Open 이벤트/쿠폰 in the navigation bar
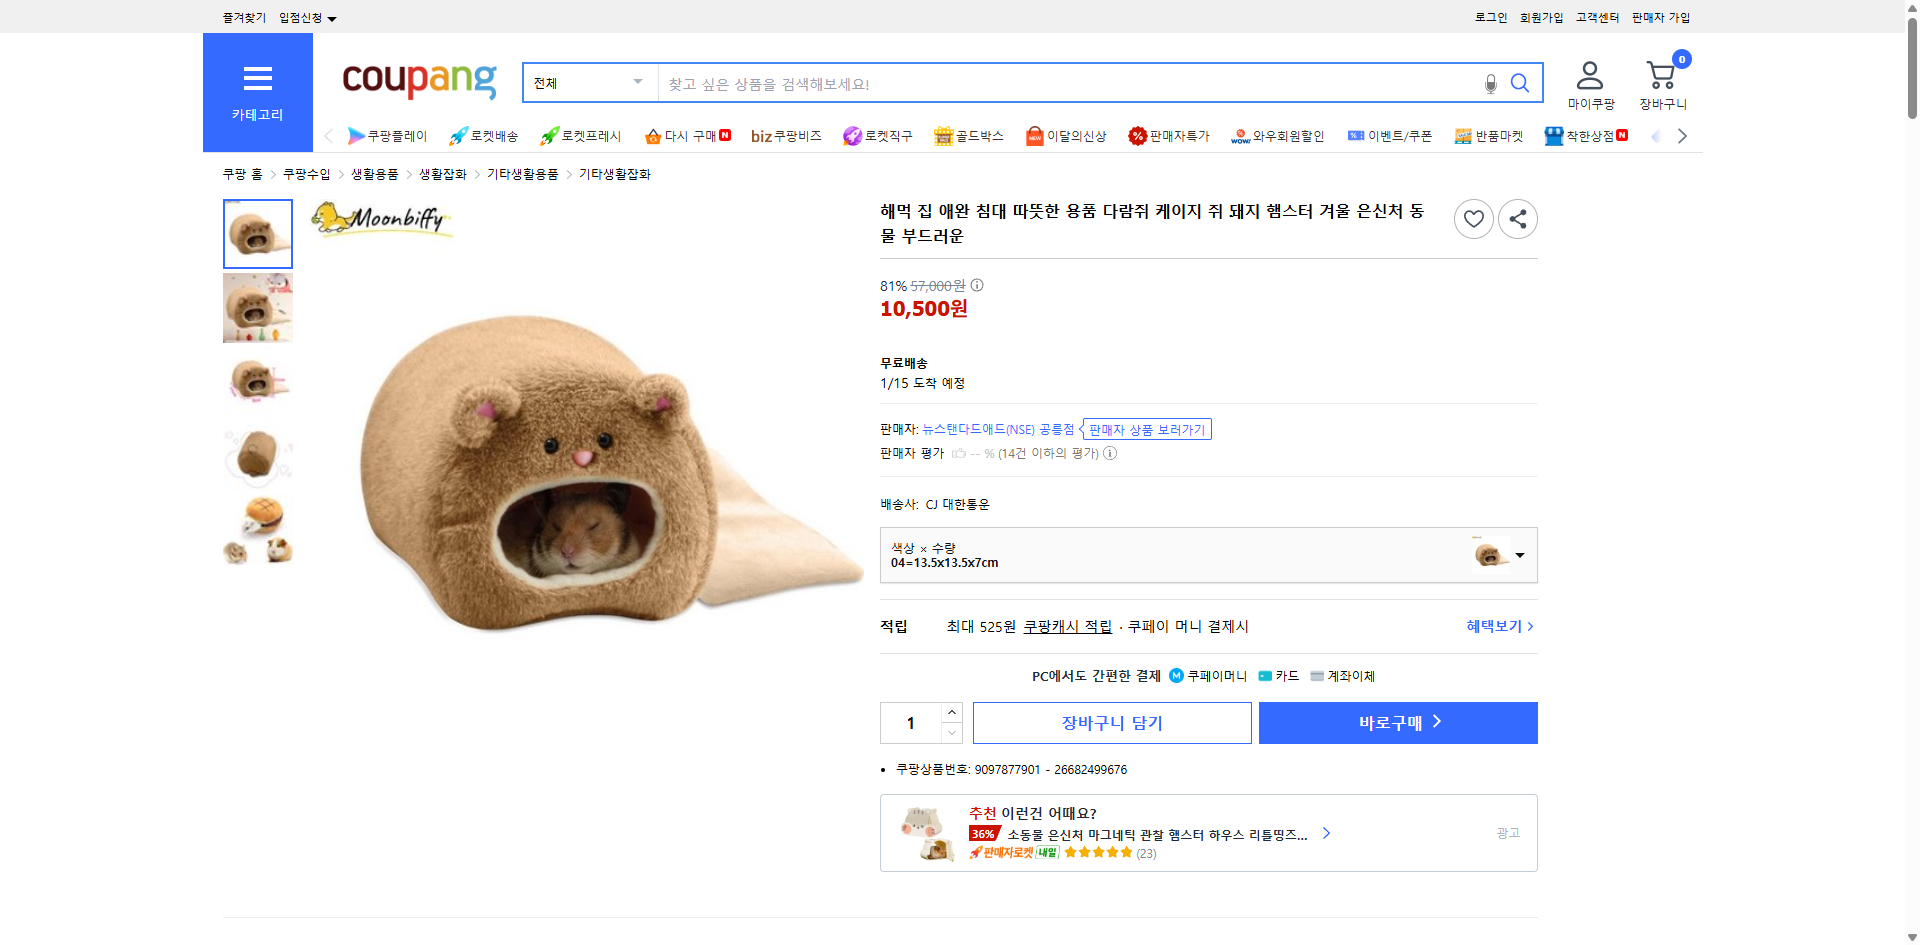Image resolution: width=1920 pixels, height=945 pixels. click(1390, 136)
